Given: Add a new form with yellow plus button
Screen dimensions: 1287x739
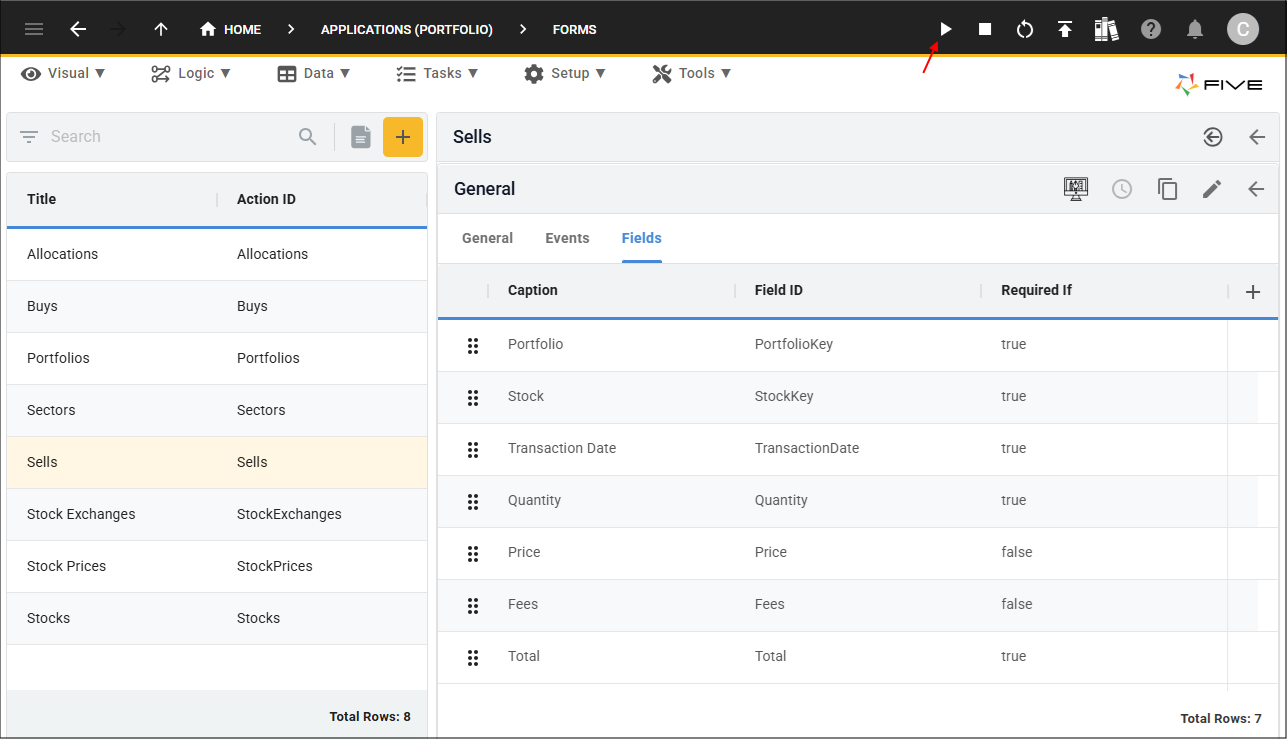Looking at the screenshot, I should pos(403,137).
